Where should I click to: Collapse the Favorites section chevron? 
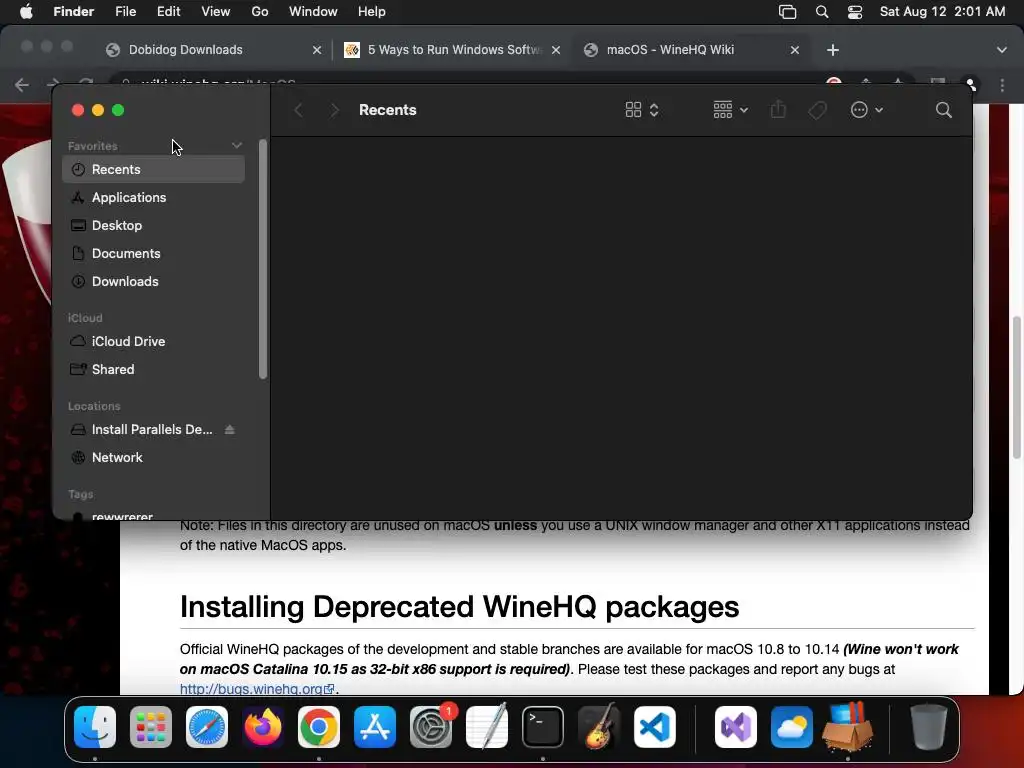pos(236,146)
